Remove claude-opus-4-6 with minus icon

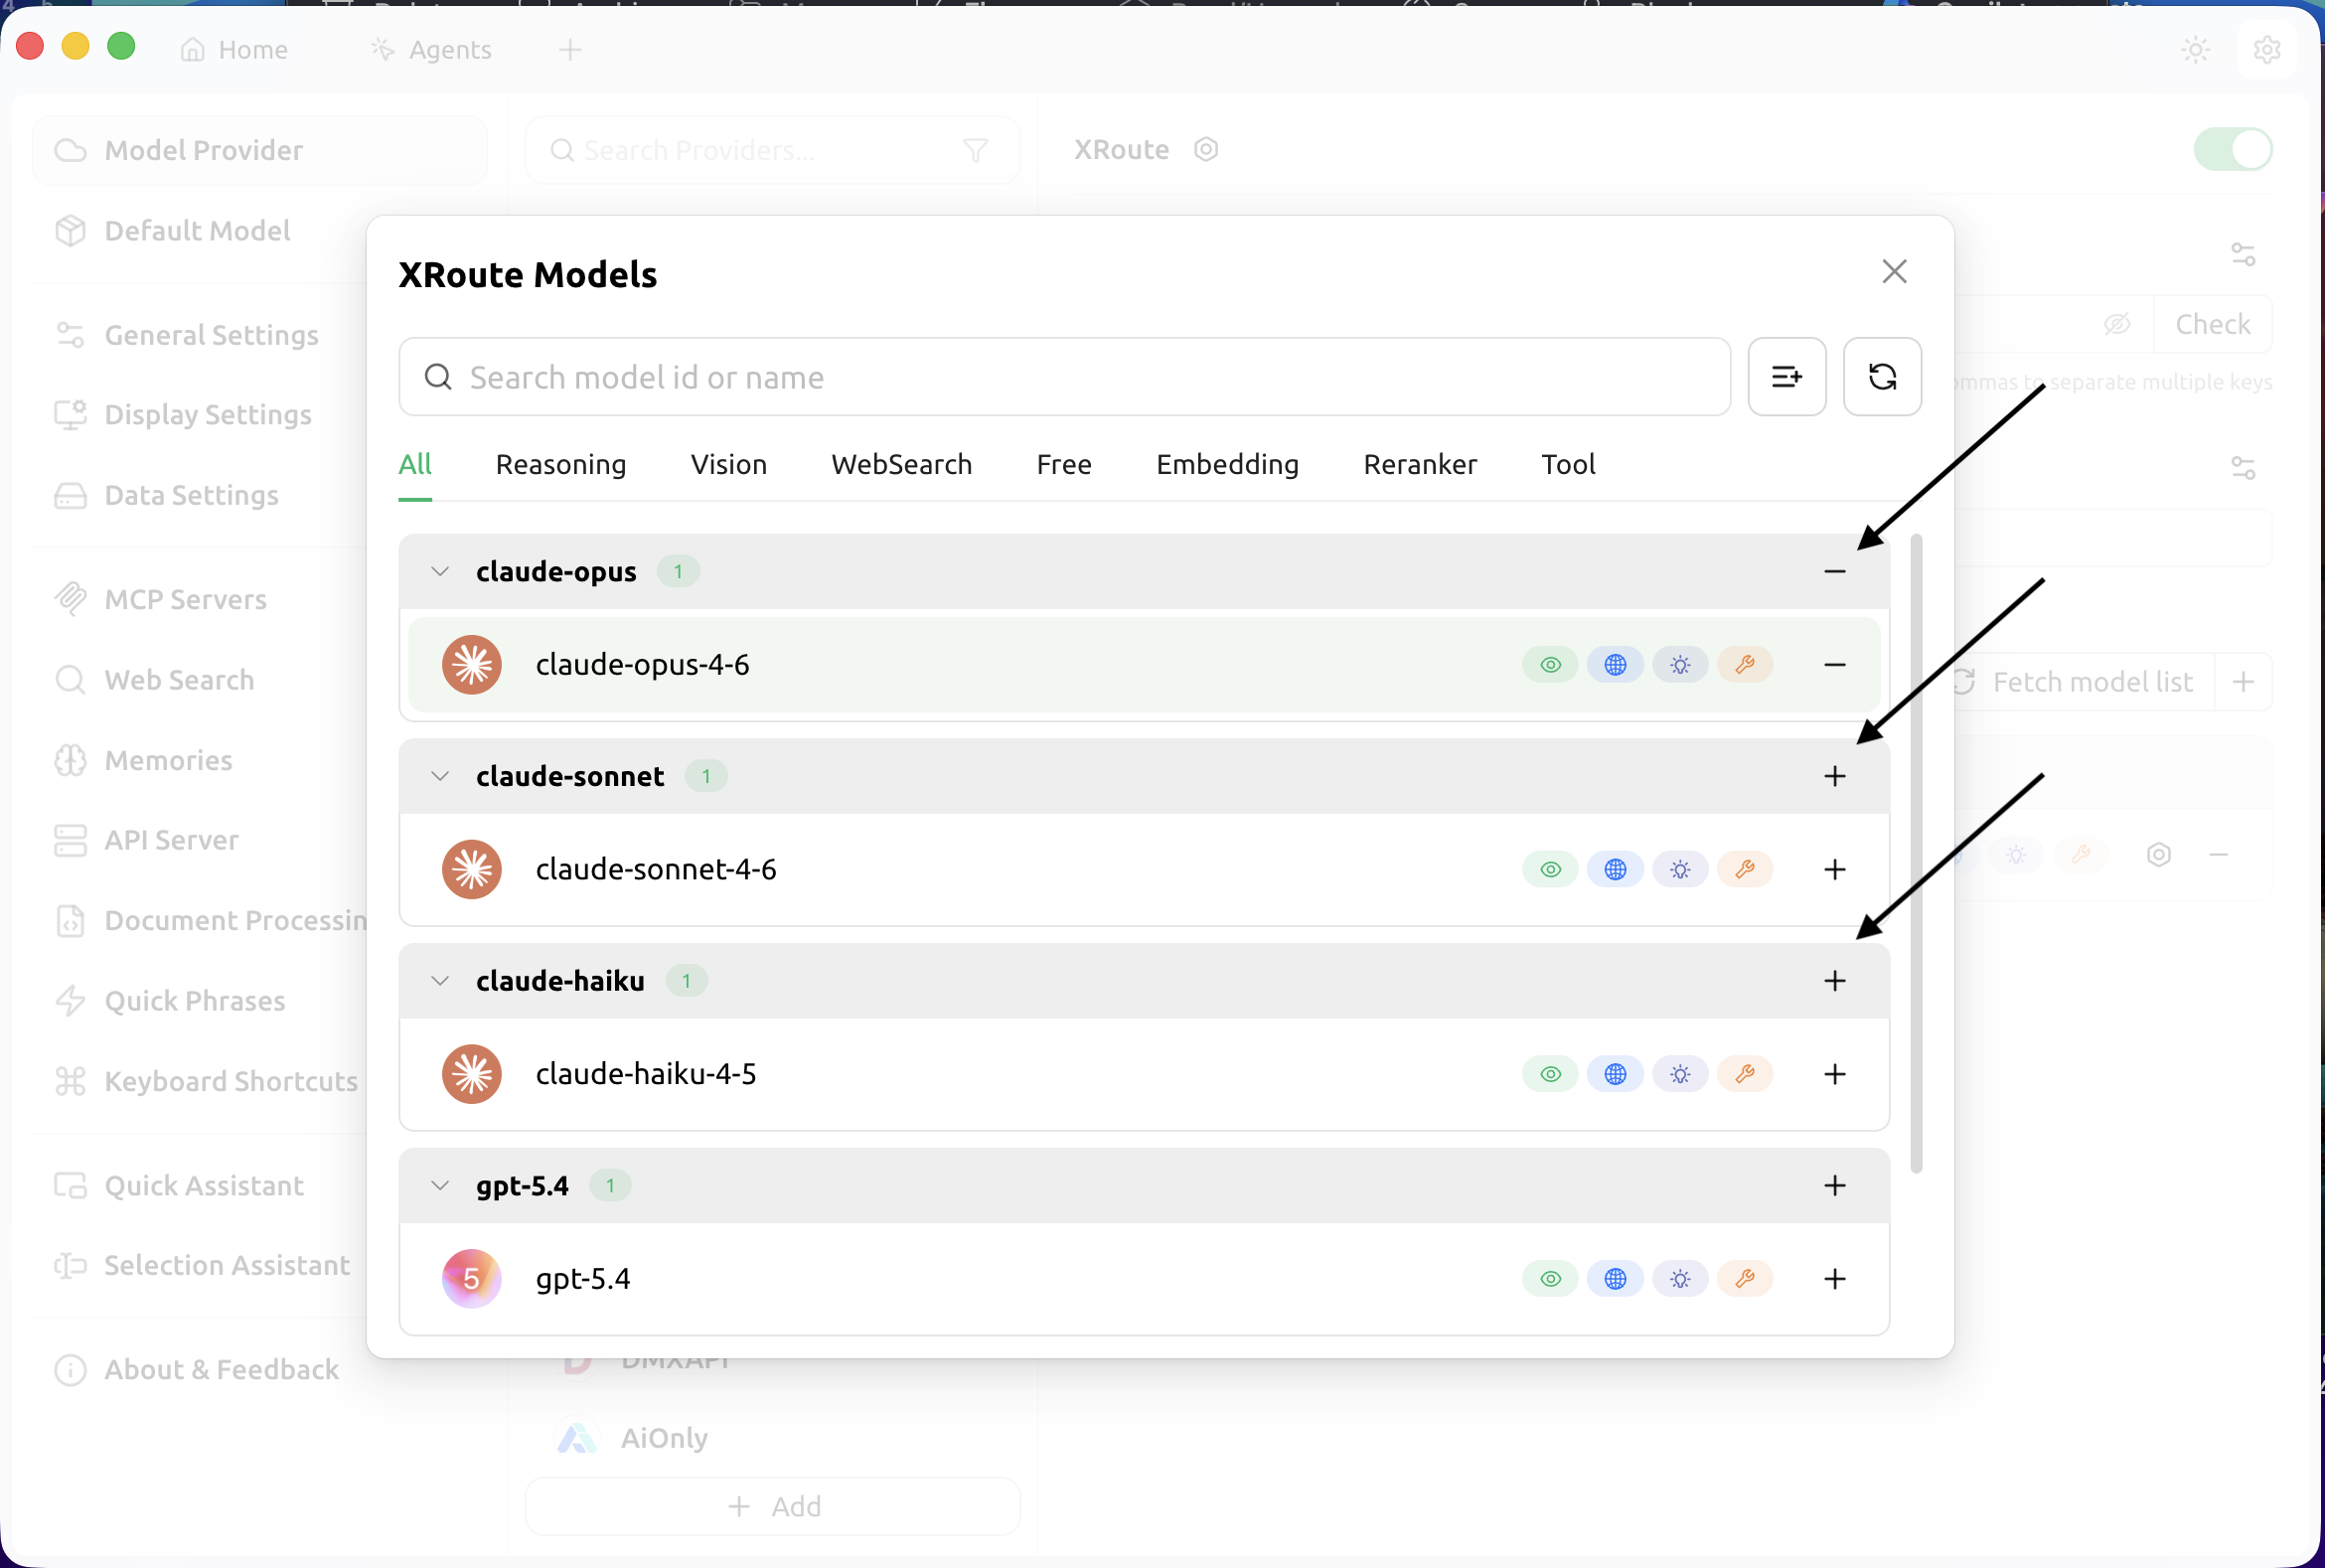[1833, 665]
